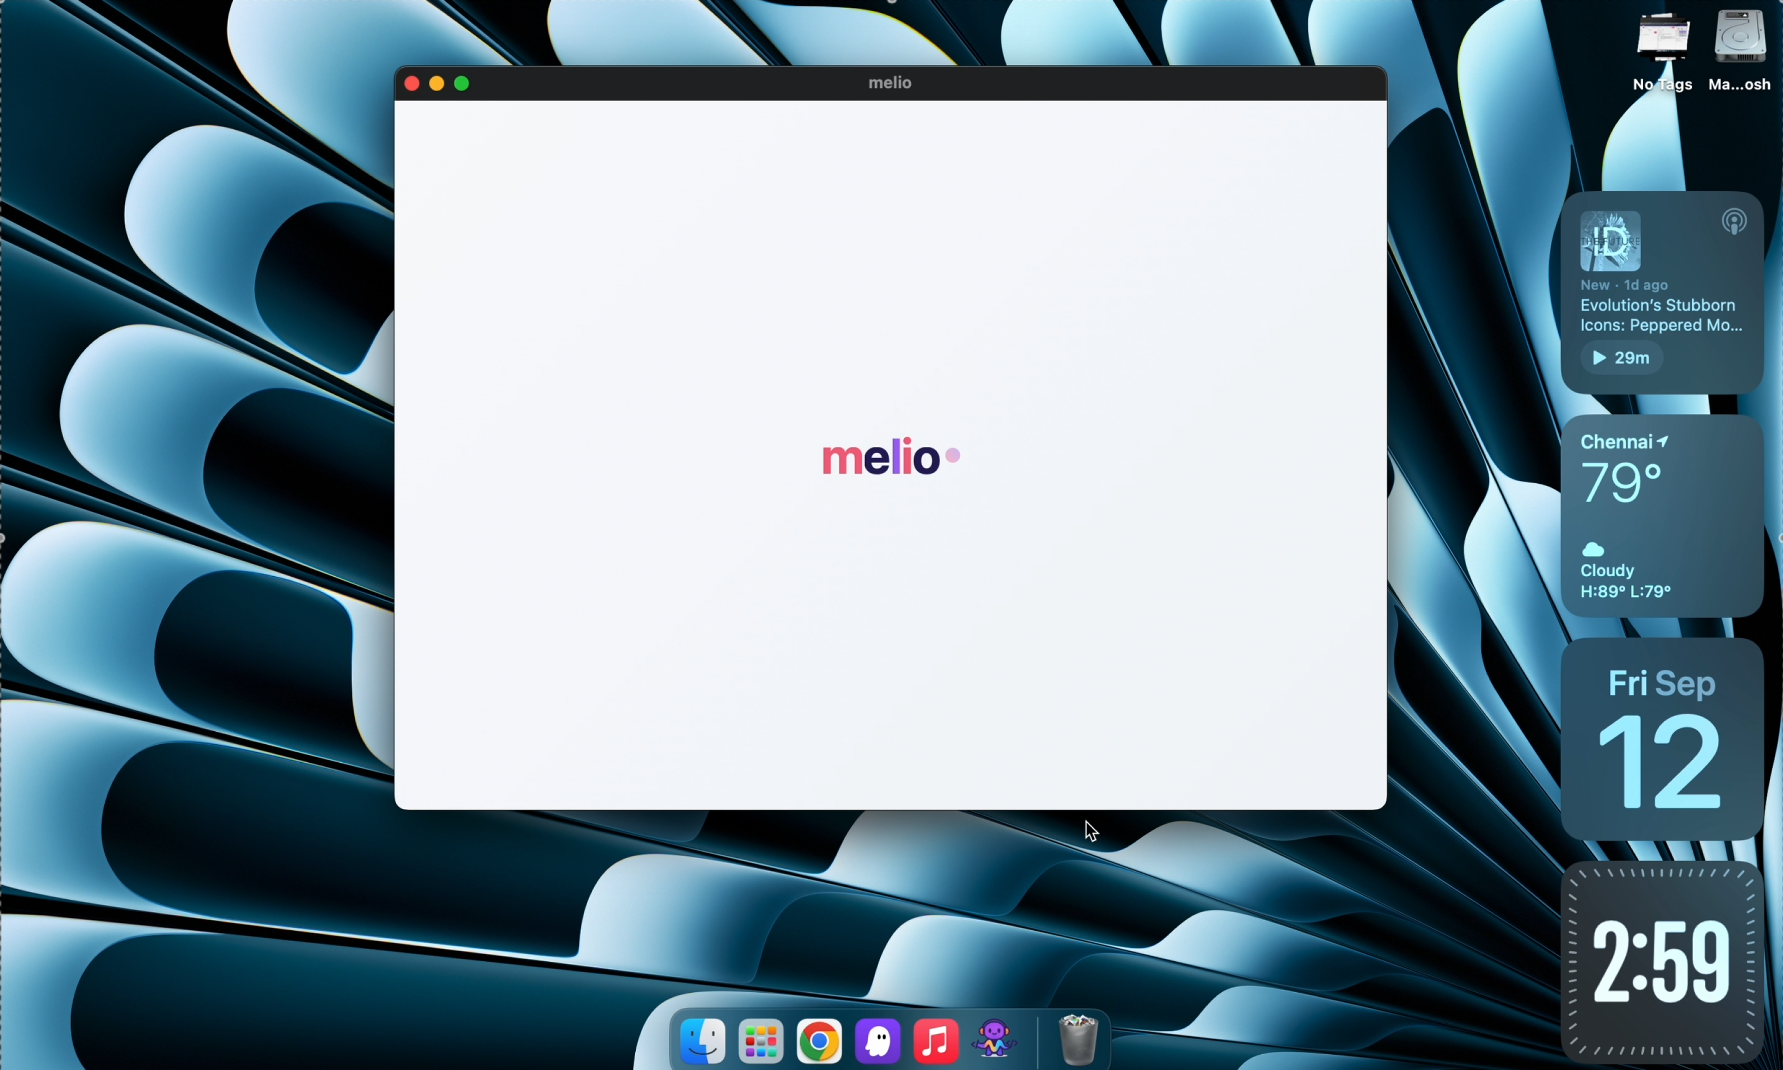
Task: Click the Podcasts icon in widget
Action: click(x=1734, y=221)
